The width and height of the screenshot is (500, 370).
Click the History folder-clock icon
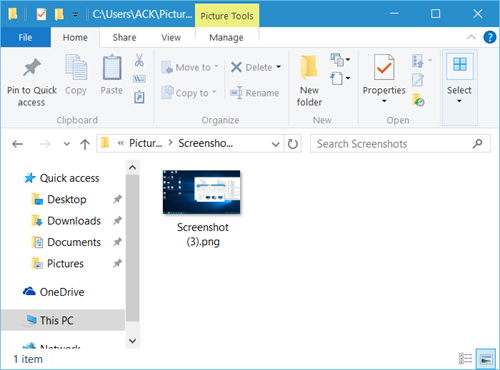[418, 100]
